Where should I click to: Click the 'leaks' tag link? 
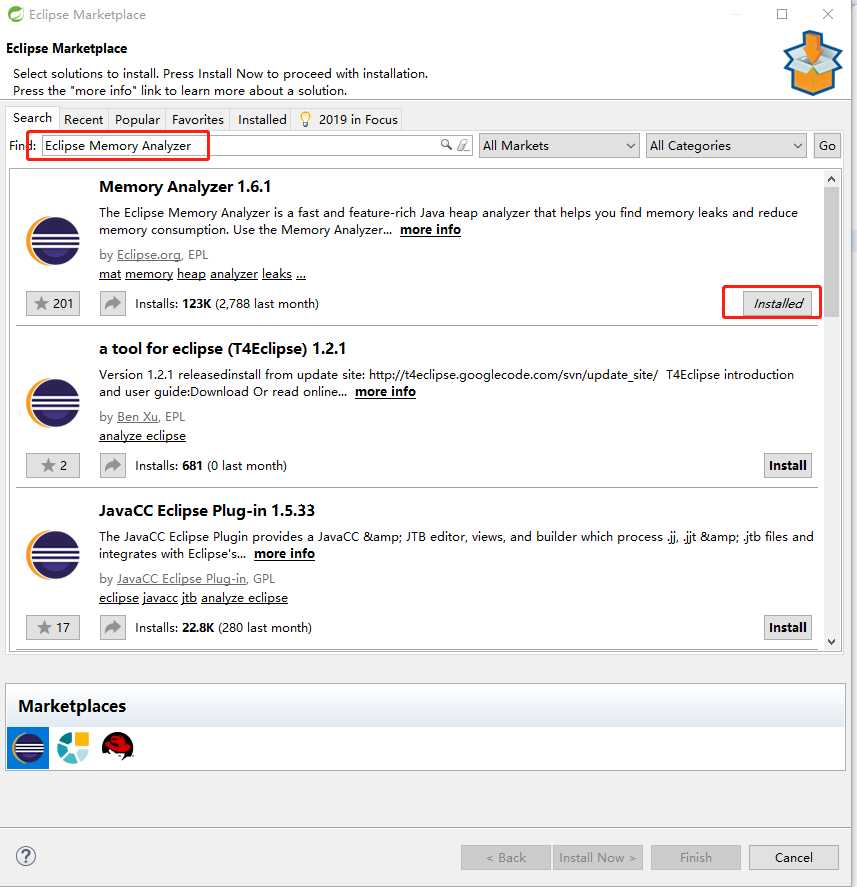[277, 274]
